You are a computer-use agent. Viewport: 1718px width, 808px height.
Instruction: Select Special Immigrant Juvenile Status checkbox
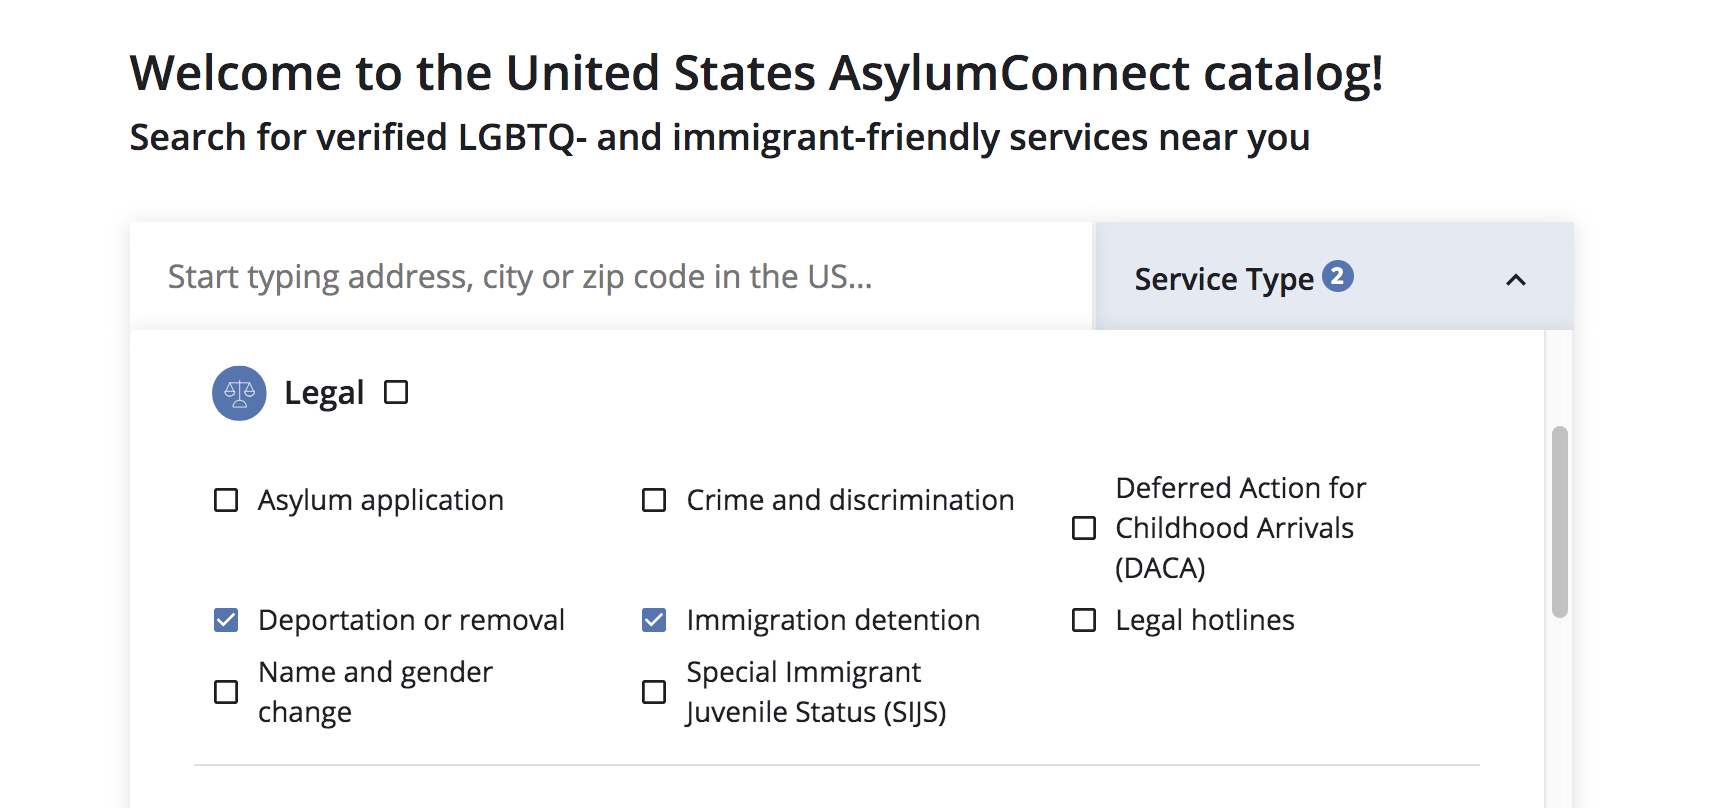pyautogui.click(x=654, y=692)
